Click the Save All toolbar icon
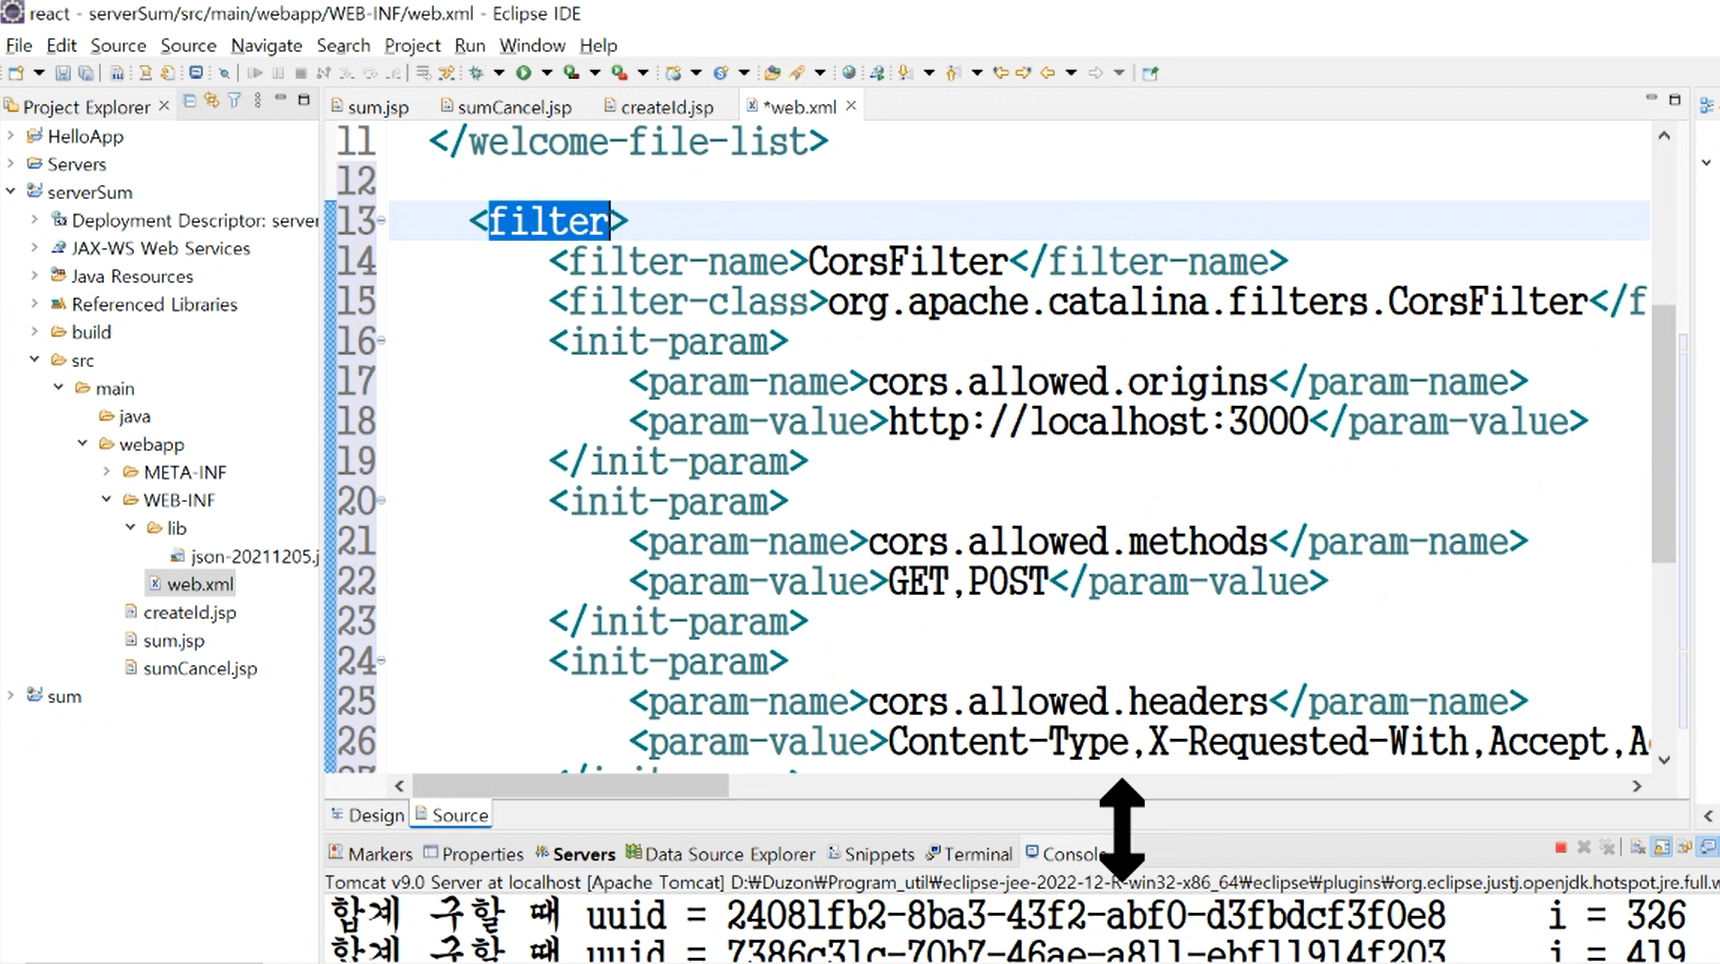The image size is (1720, 964). [x=86, y=73]
